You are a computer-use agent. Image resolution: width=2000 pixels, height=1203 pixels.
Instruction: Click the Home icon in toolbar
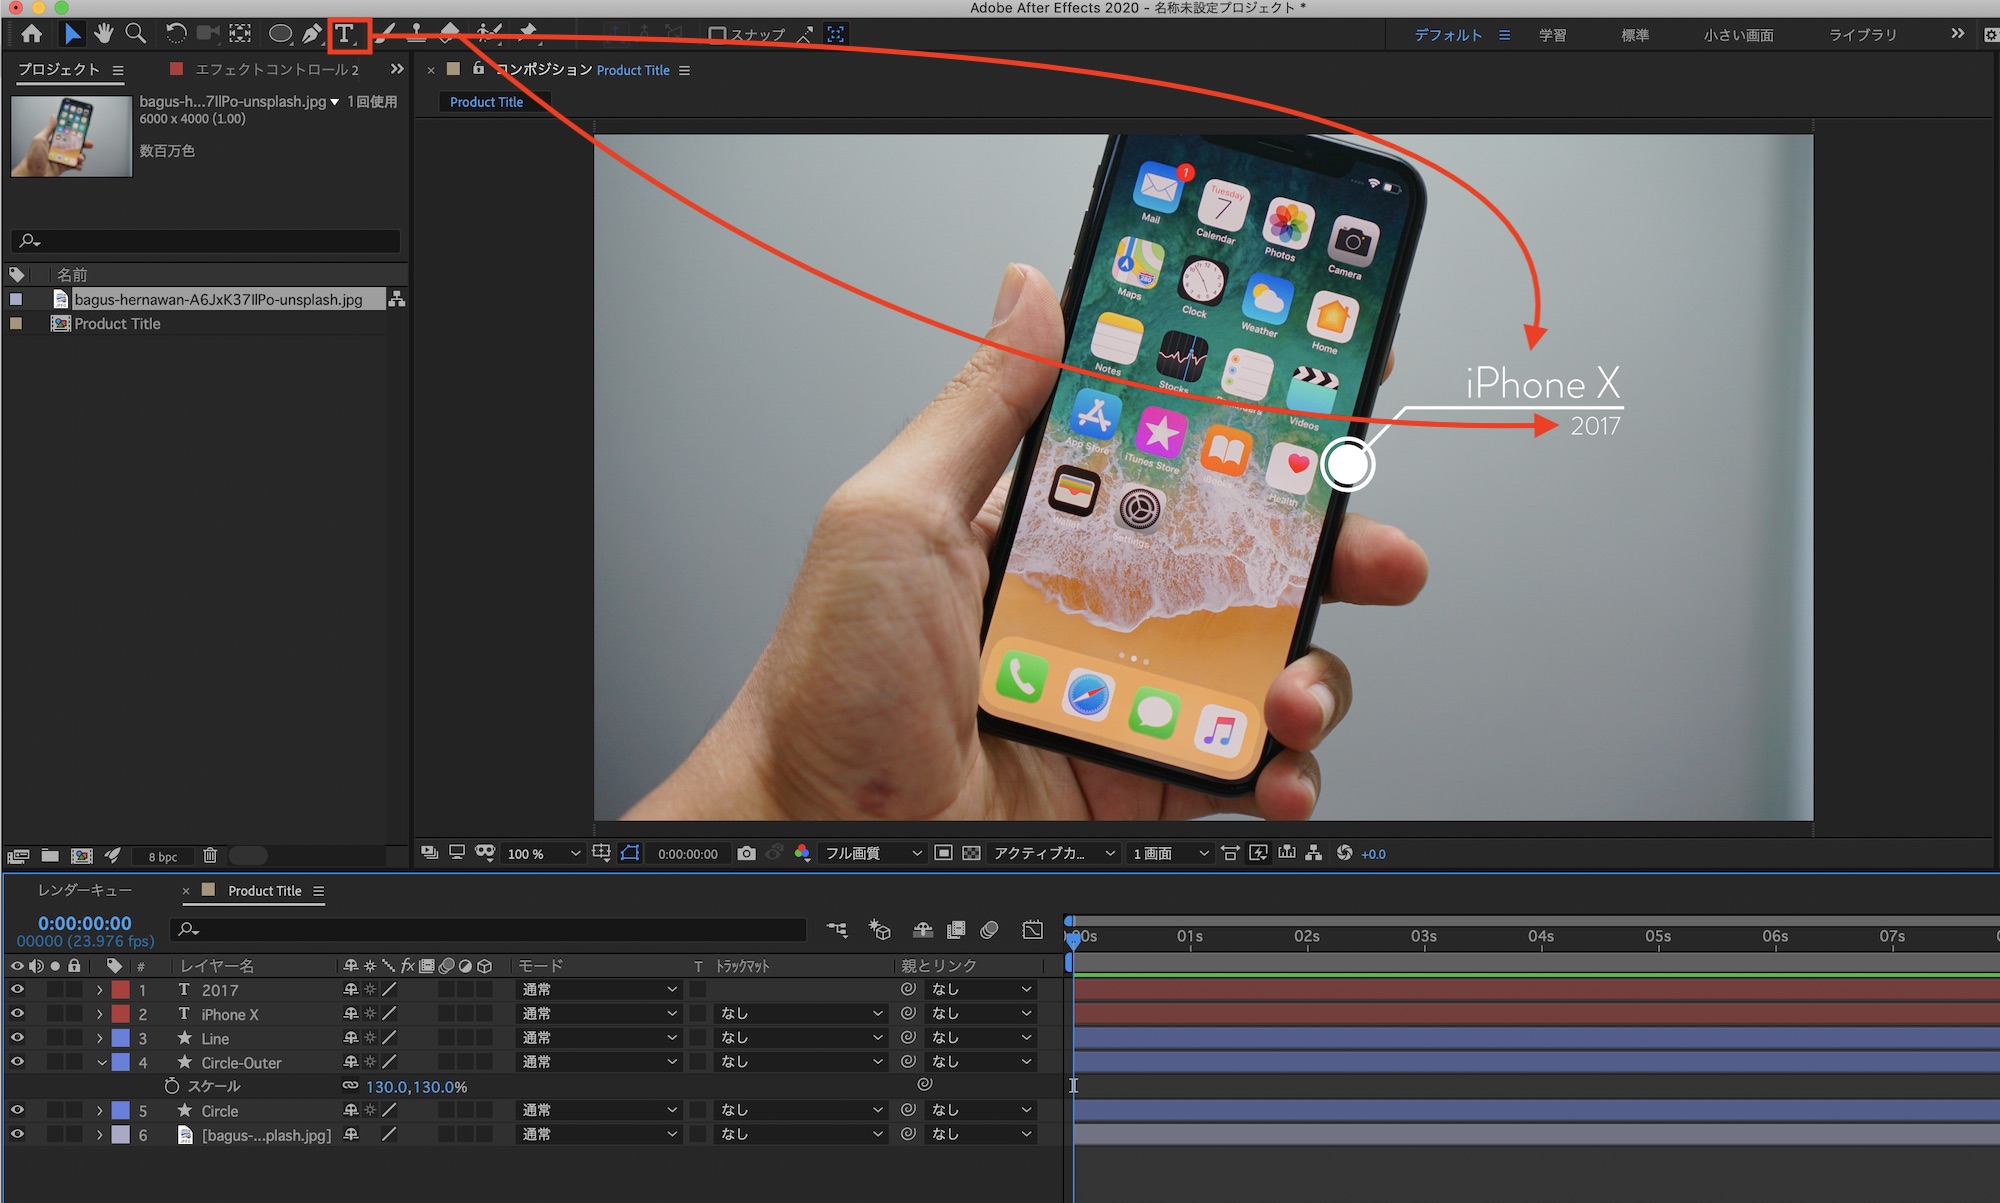tap(32, 34)
